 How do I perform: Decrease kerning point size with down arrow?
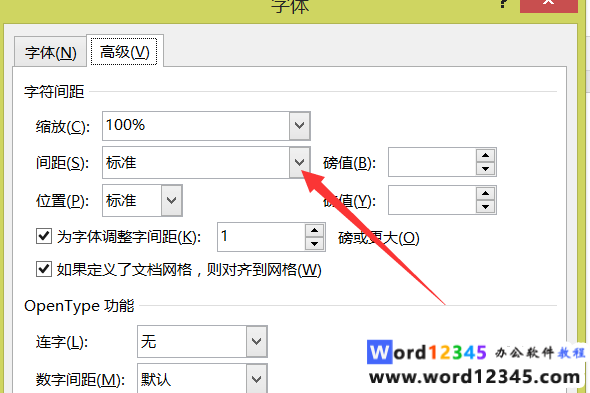(x=315, y=244)
